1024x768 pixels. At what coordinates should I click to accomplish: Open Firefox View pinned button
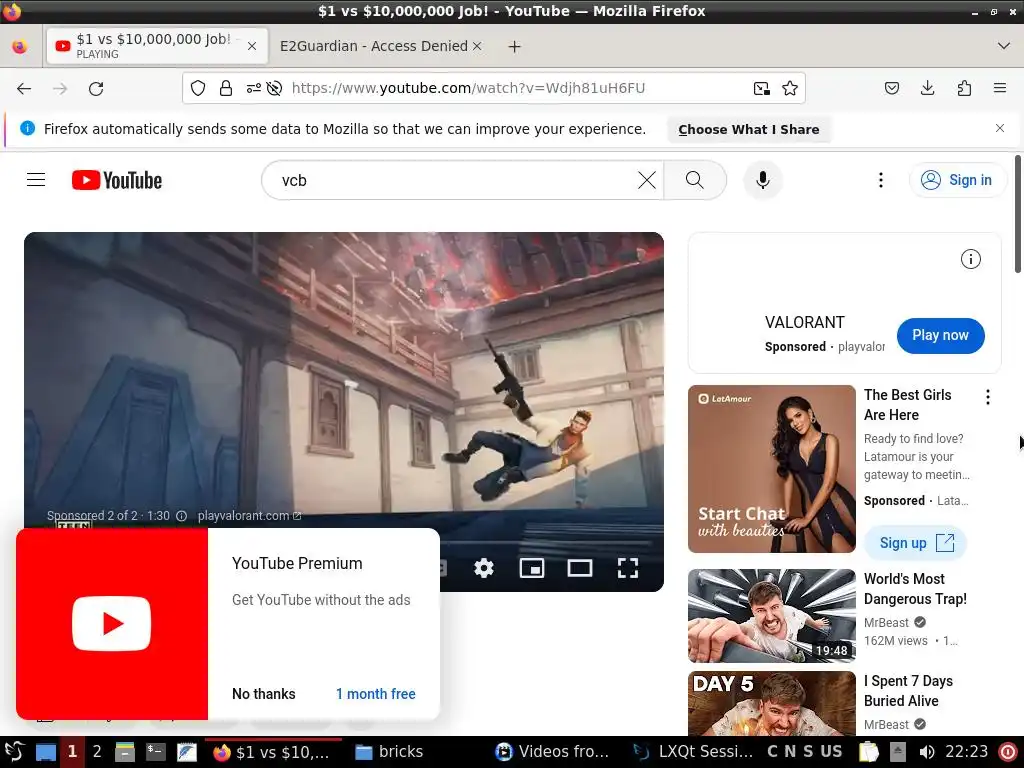[20, 46]
